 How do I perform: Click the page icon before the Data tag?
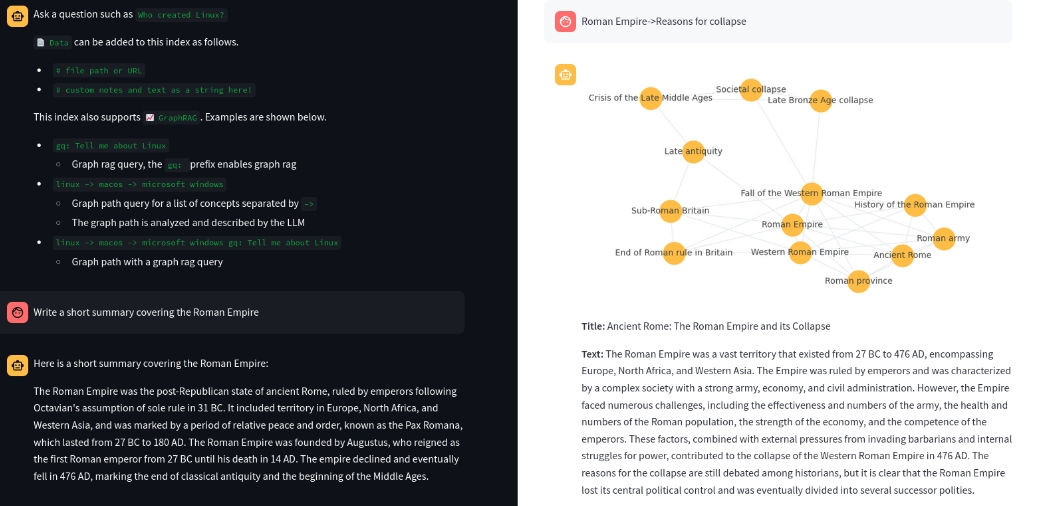(x=40, y=43)
